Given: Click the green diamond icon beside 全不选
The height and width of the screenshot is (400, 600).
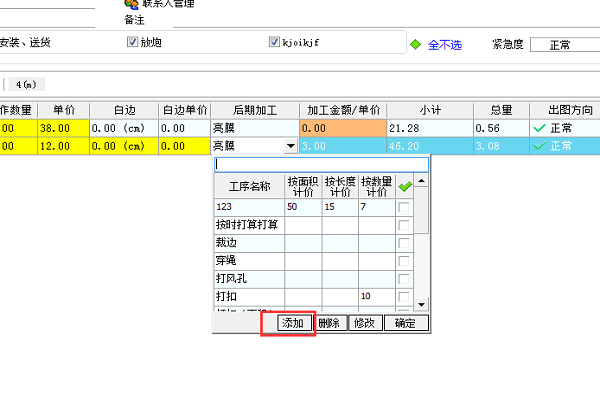Looking at the screenshot, I should tap(415, 44).
